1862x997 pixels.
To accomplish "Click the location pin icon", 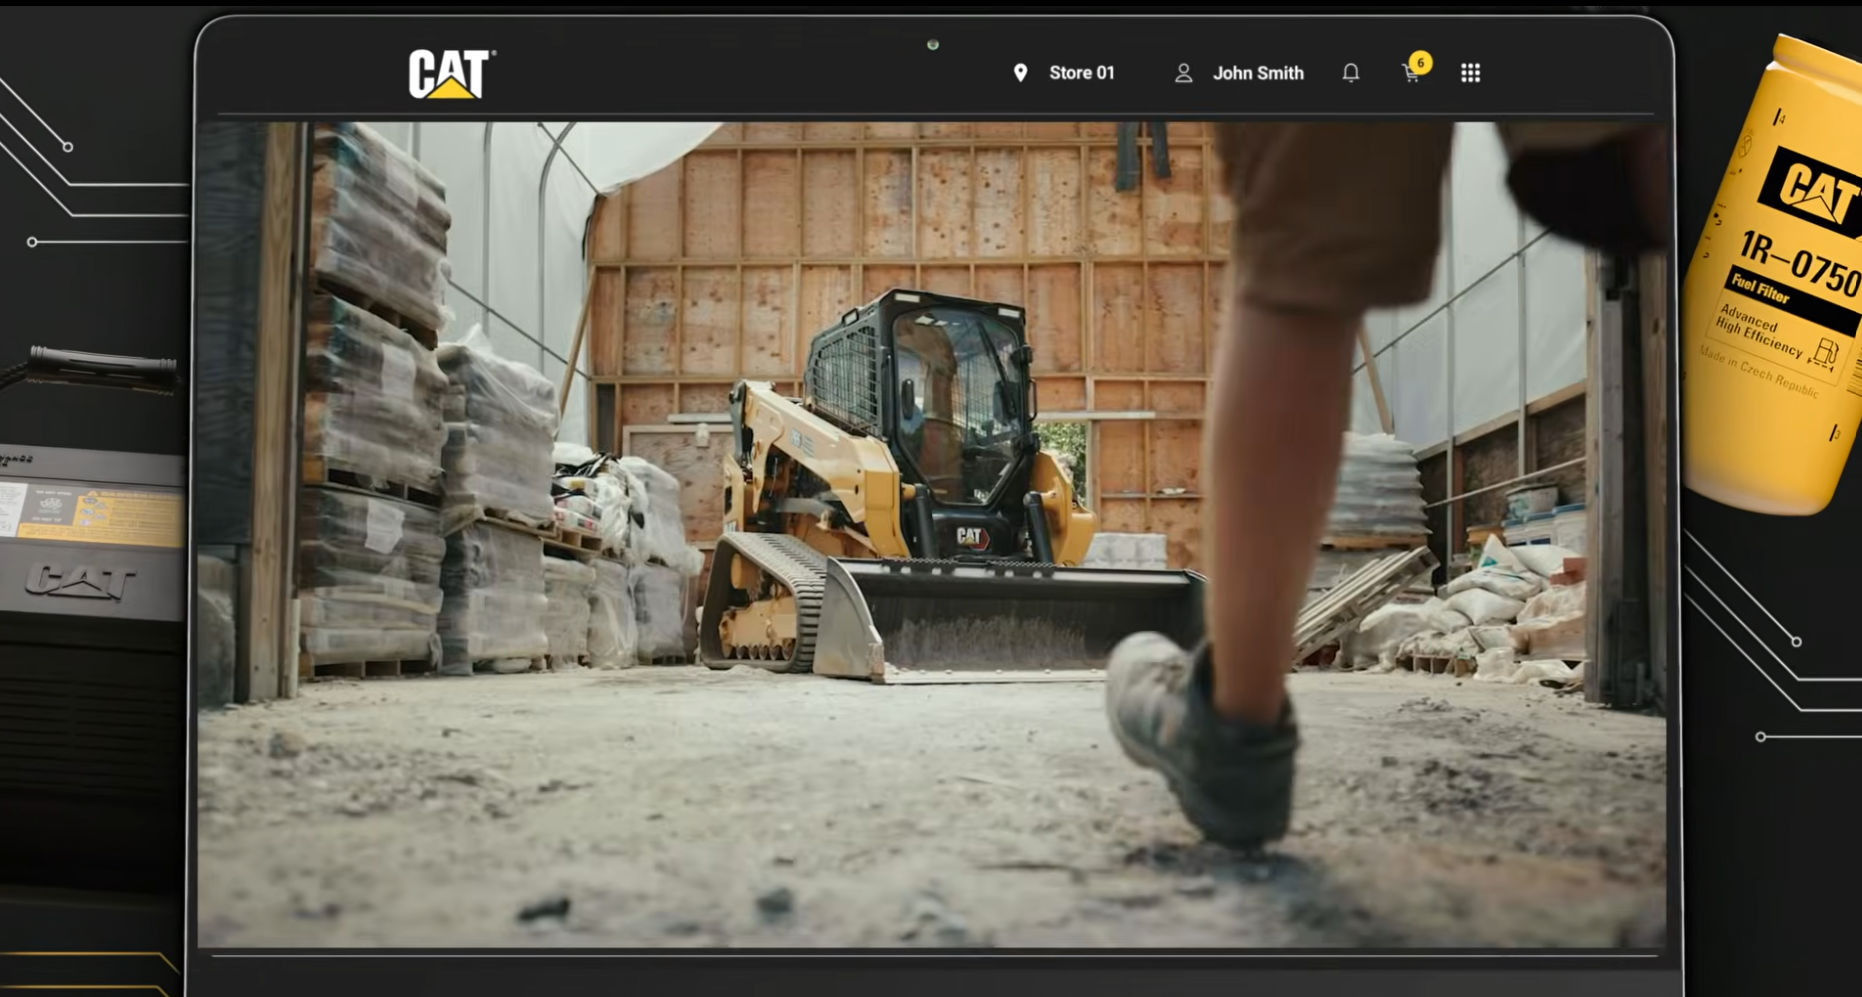I will pyautogui.click(x=1020, y=73).
